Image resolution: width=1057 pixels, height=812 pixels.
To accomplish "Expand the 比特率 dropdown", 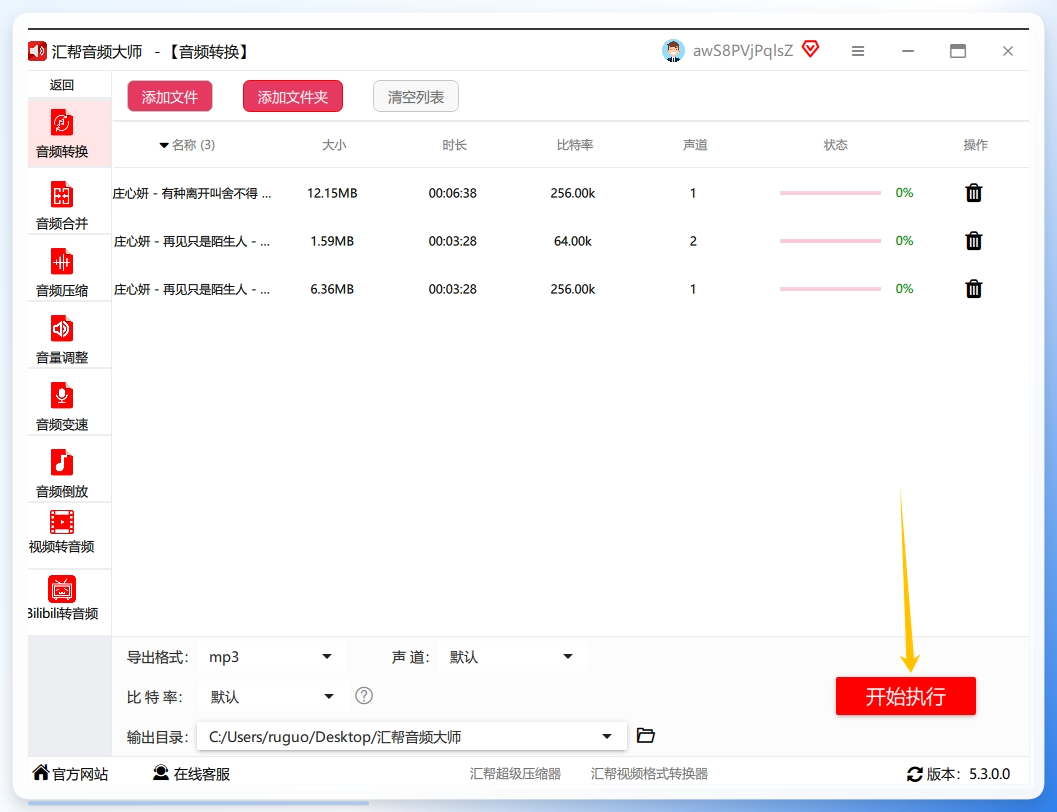I will tap(329, 696).
